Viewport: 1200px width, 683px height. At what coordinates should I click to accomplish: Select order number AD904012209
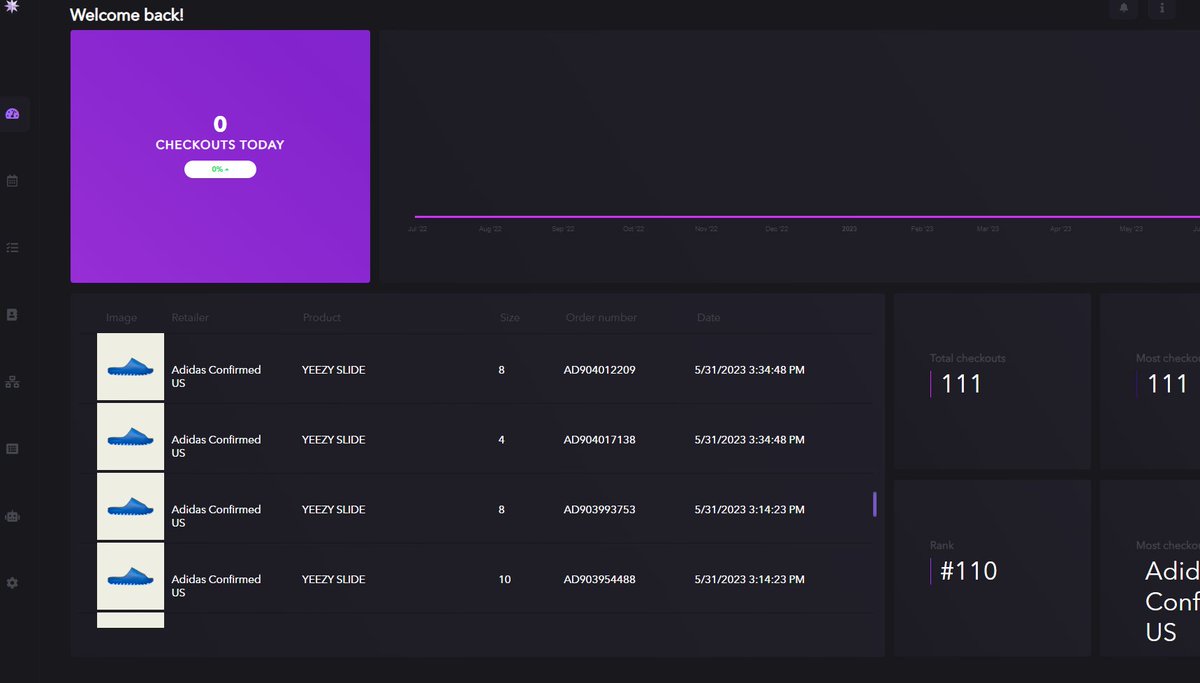(x=600, y=370)
